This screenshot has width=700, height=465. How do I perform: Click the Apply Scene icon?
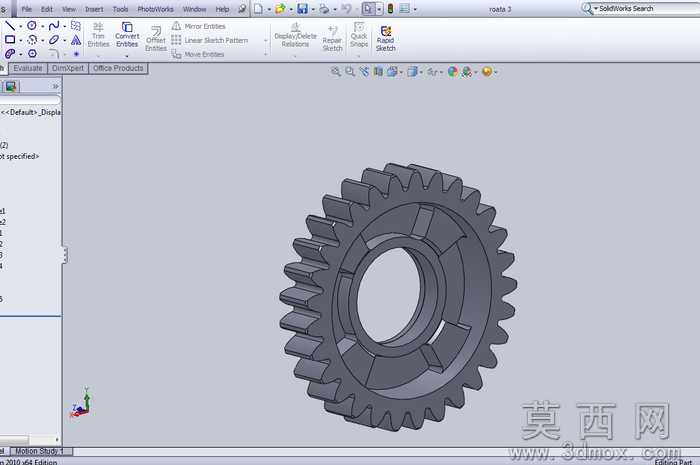467,71
